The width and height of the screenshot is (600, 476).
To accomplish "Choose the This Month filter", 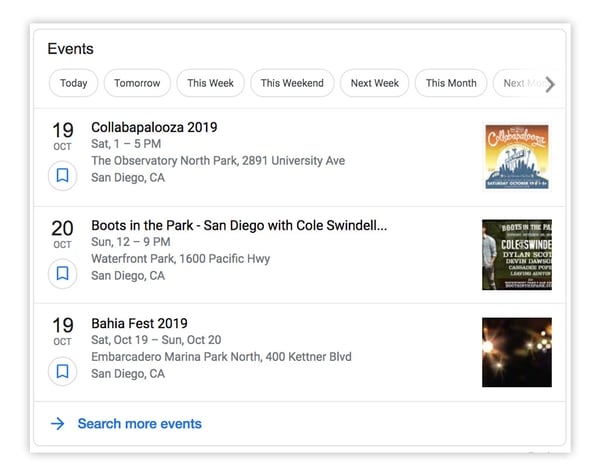I will [451, 83].
